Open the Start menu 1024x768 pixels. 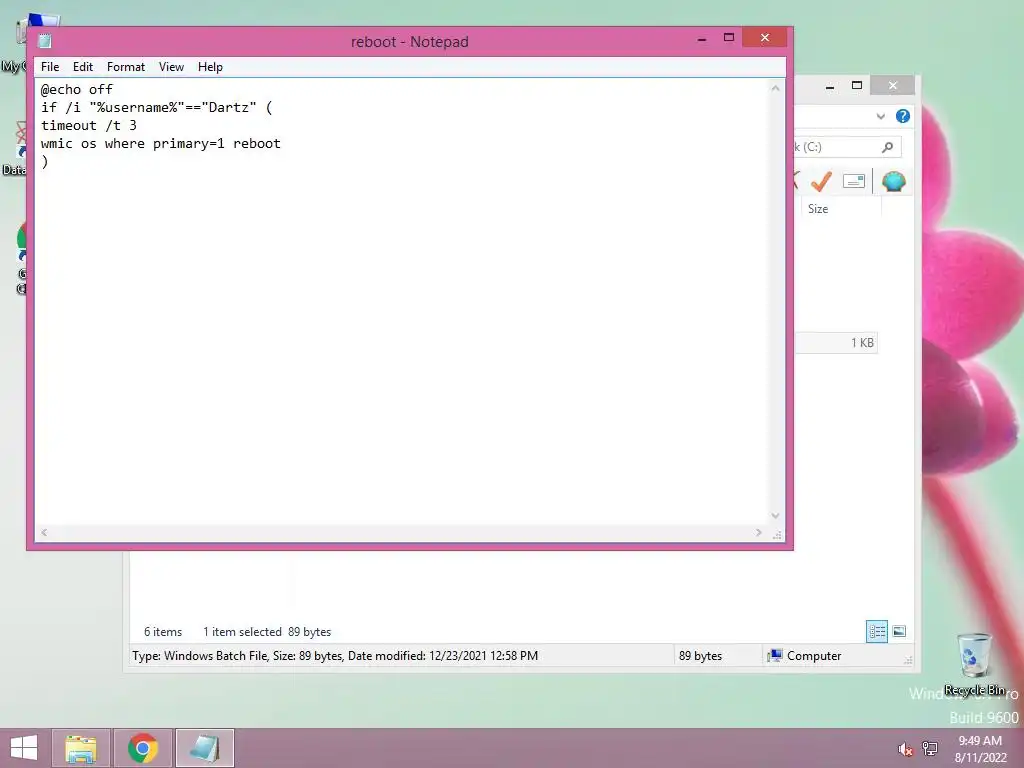point(24,748)
